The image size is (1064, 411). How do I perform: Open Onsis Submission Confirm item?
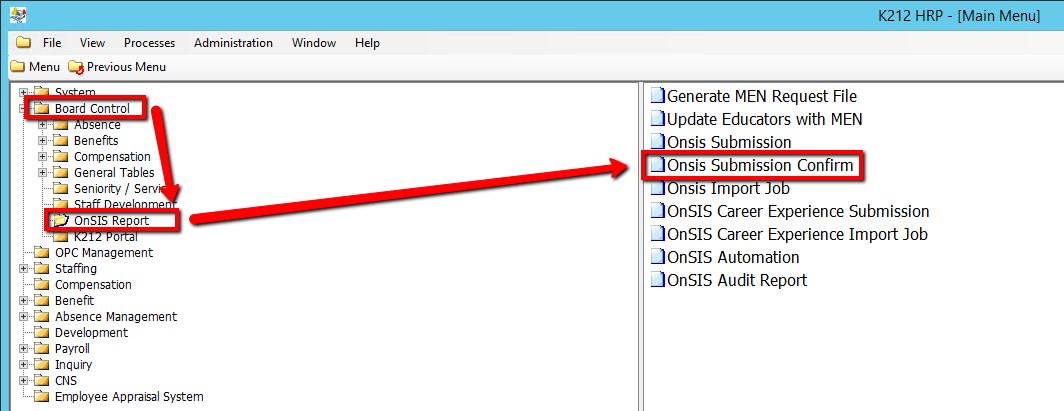(760, 166)
